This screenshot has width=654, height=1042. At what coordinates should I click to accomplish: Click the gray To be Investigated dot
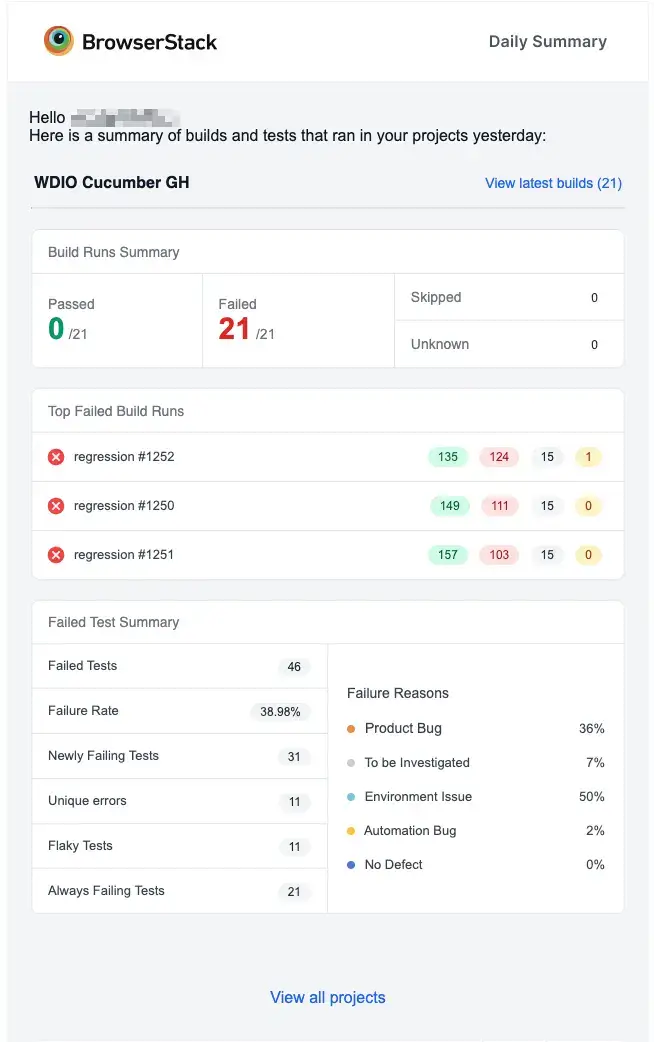[x=351, y=763]
